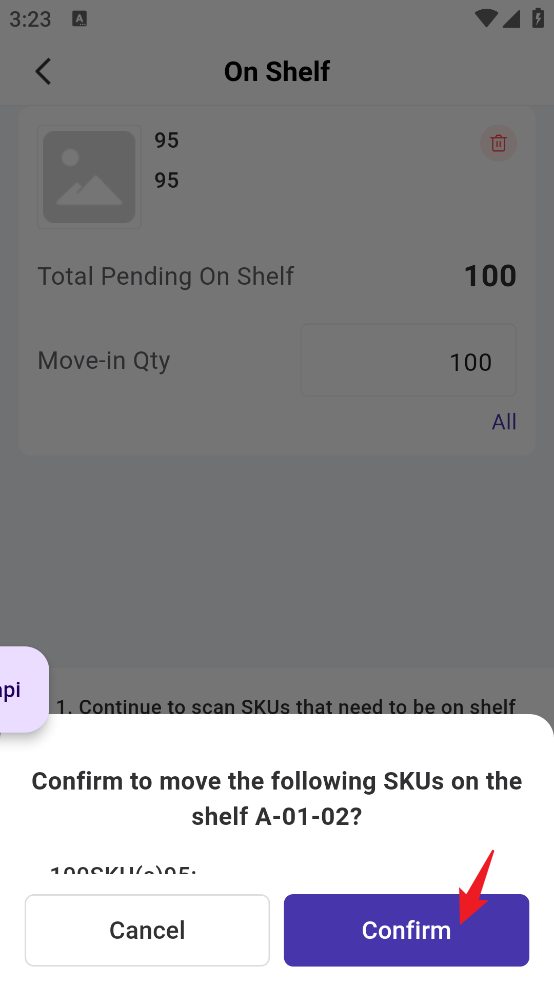Tap the 'Total Pending On Shelf' label
554x985 pixels.
coord(166,276)
